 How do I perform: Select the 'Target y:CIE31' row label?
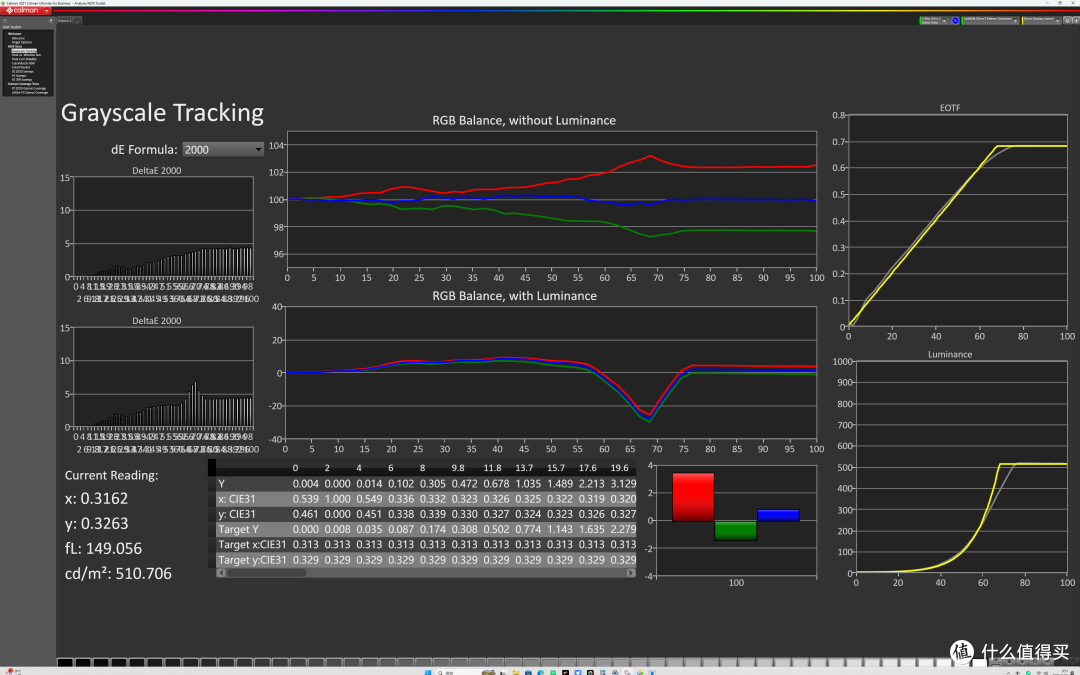(x=251, y=559)
